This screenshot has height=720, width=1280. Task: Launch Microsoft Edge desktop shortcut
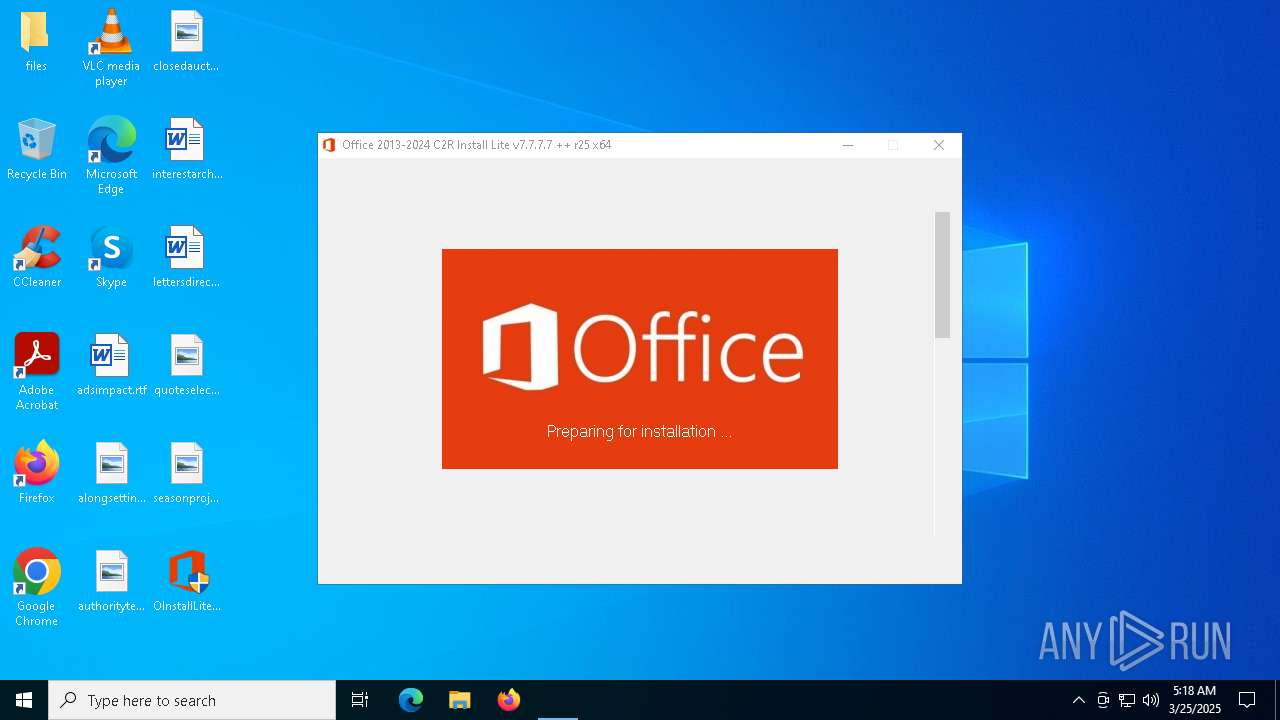[111, 155]
